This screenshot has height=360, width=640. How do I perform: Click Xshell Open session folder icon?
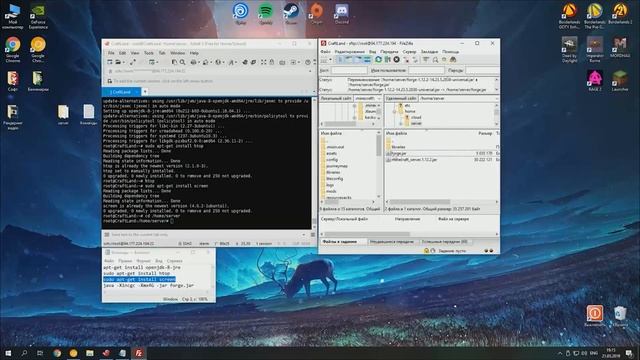click(118, 62)
